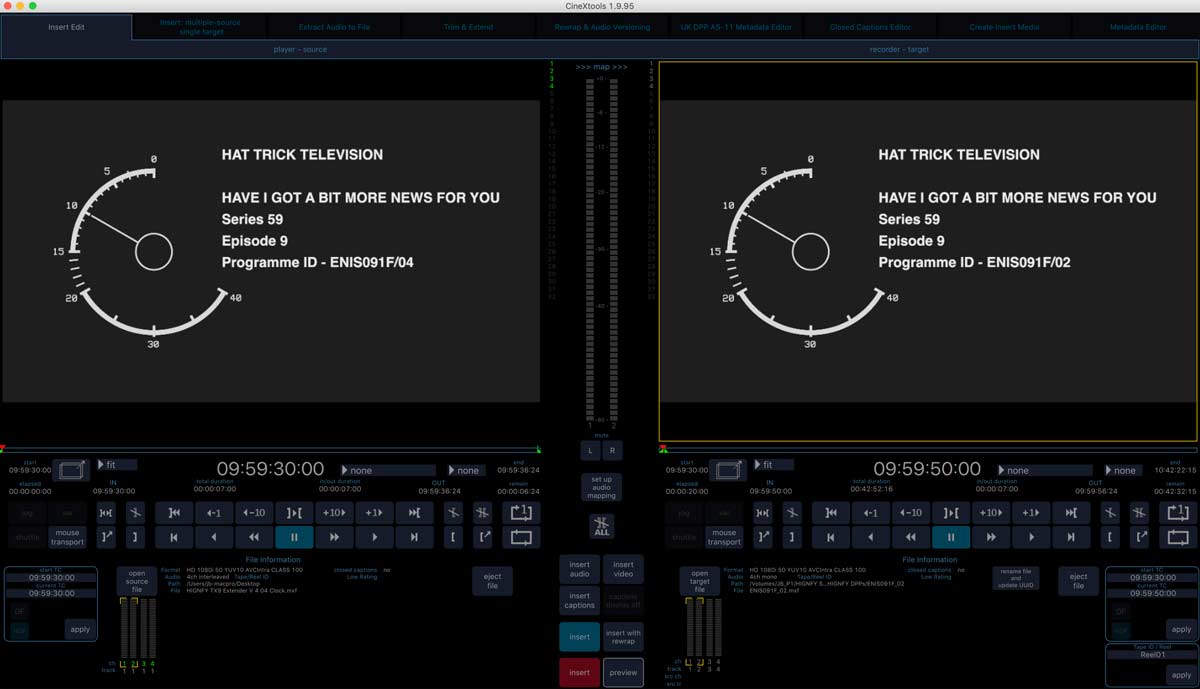Click the preview button
Image resolution: width=1200 pixels, height=689 pixels.
tap(623, 673)
